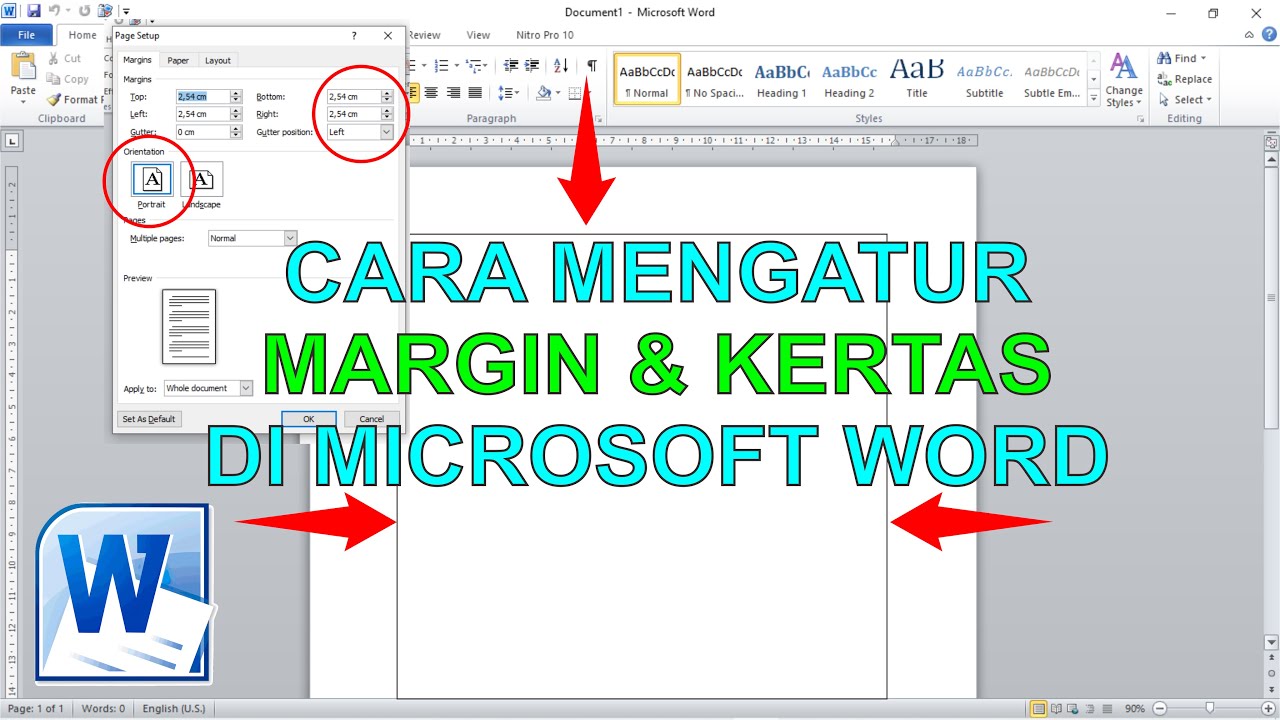Toggle the ruler view button above scrollbar

tap(1272, 143)
